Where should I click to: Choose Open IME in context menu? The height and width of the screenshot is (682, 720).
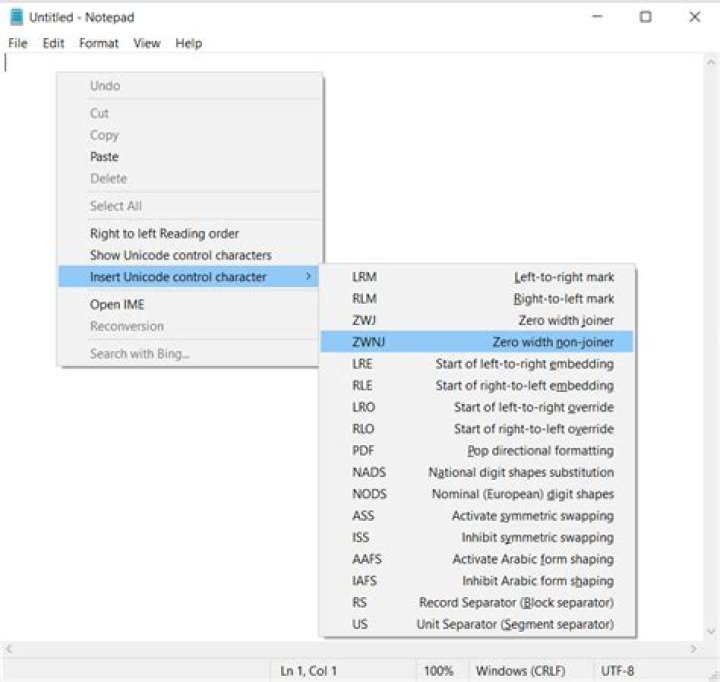click(190, 304)
